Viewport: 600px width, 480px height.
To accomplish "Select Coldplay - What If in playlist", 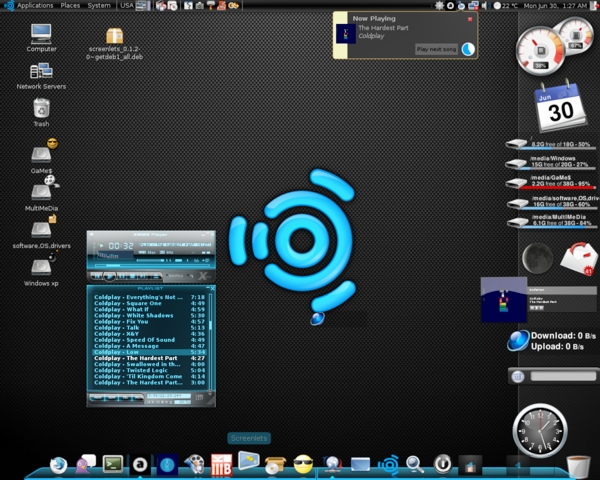I will 149,309.
